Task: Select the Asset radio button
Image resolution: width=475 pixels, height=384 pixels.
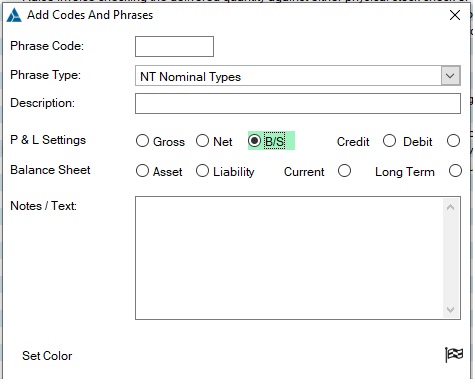Action: coord(142,171)
